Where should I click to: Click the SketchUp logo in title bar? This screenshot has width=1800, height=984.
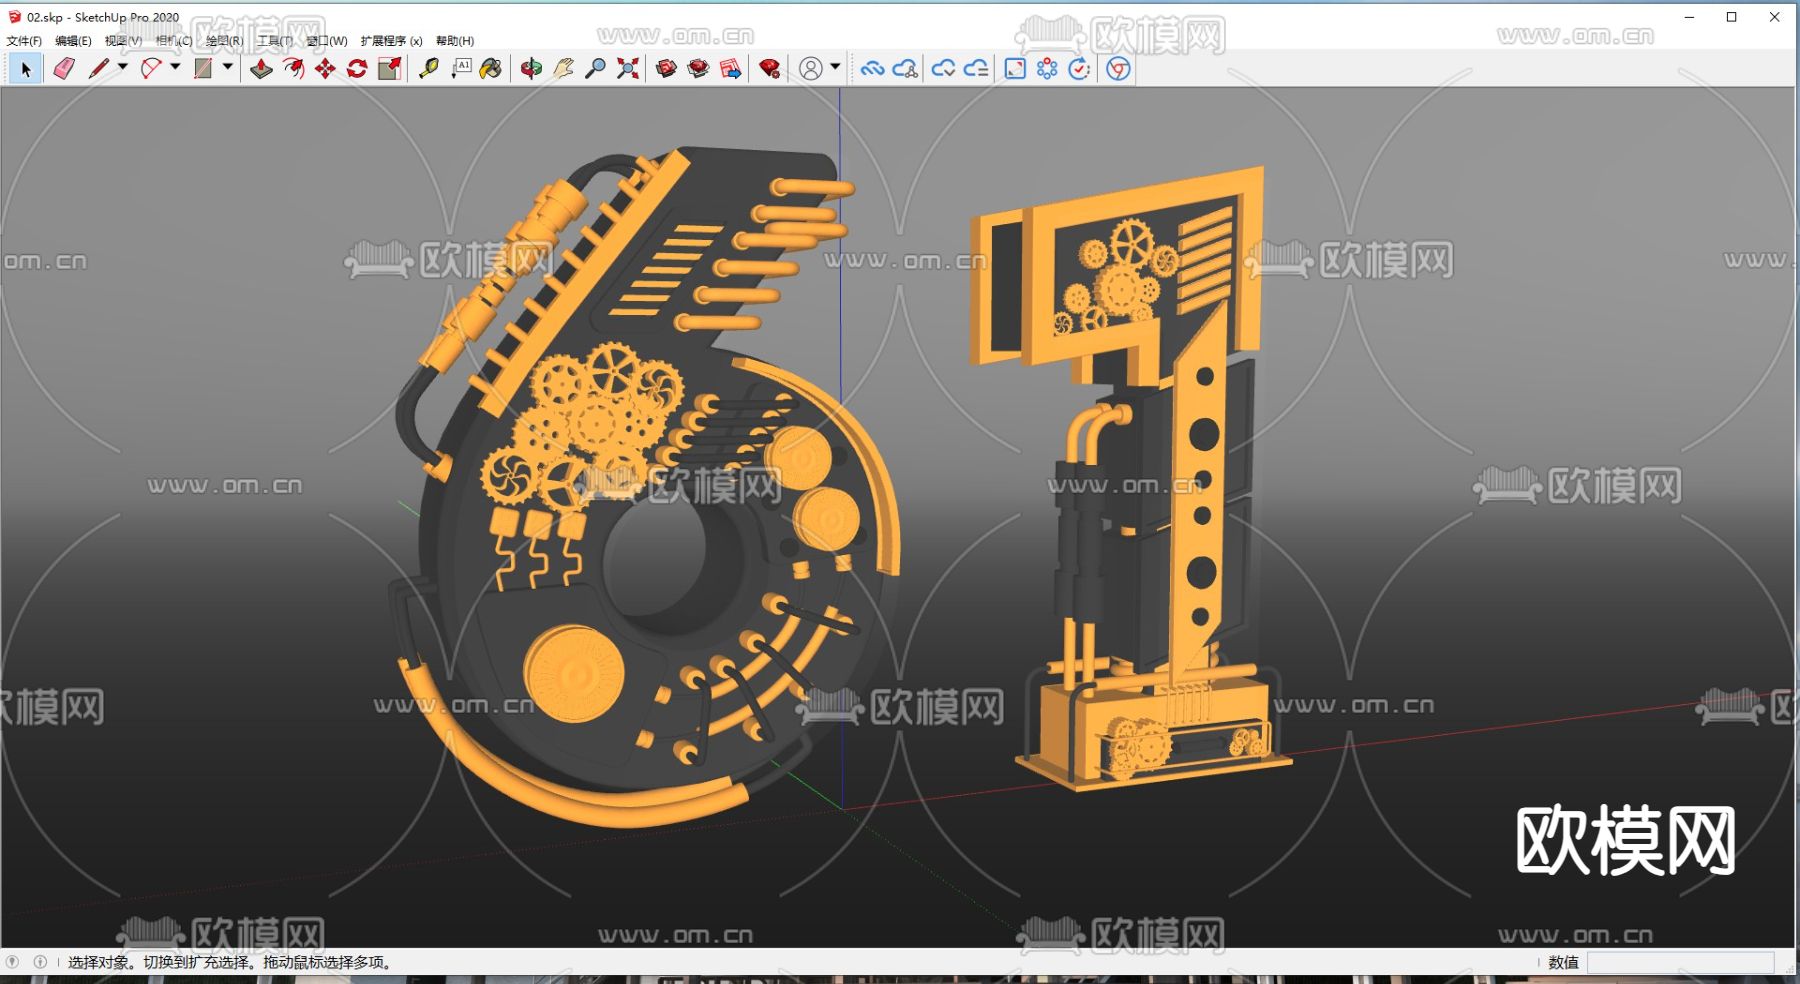(14, 17)
